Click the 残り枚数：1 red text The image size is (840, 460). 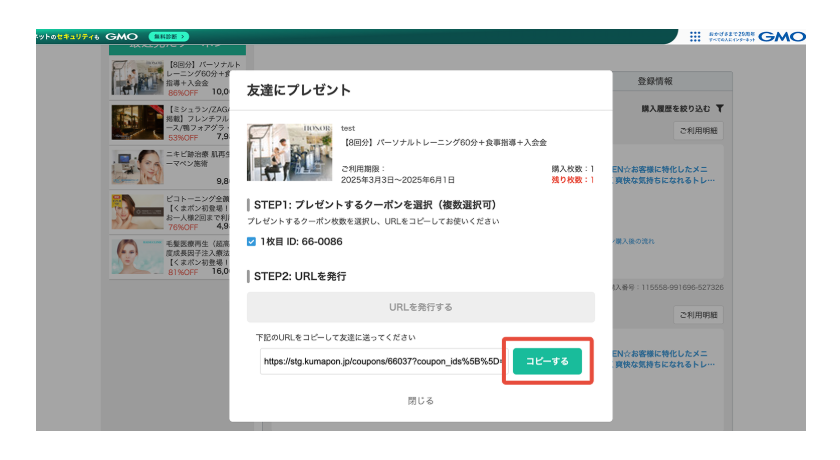pyautogui.click(x=573, y=180)
